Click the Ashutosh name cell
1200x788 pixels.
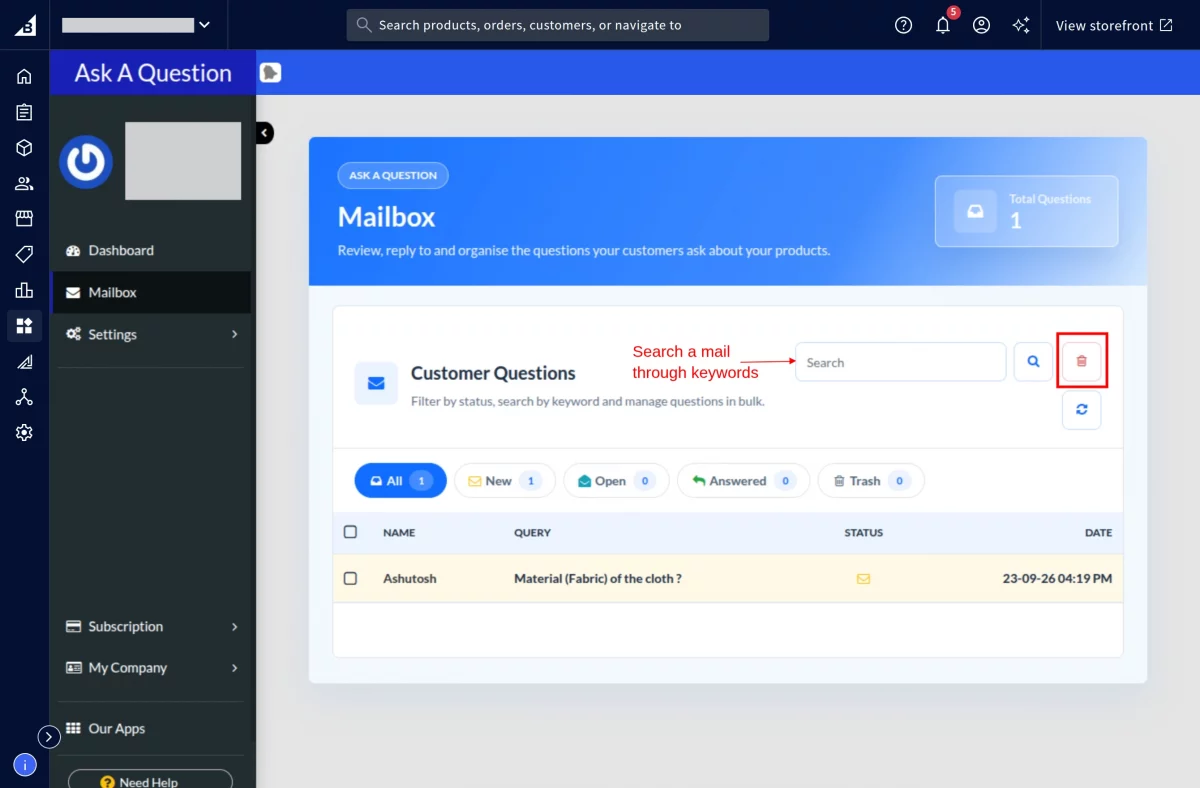[x=410, y=578]
